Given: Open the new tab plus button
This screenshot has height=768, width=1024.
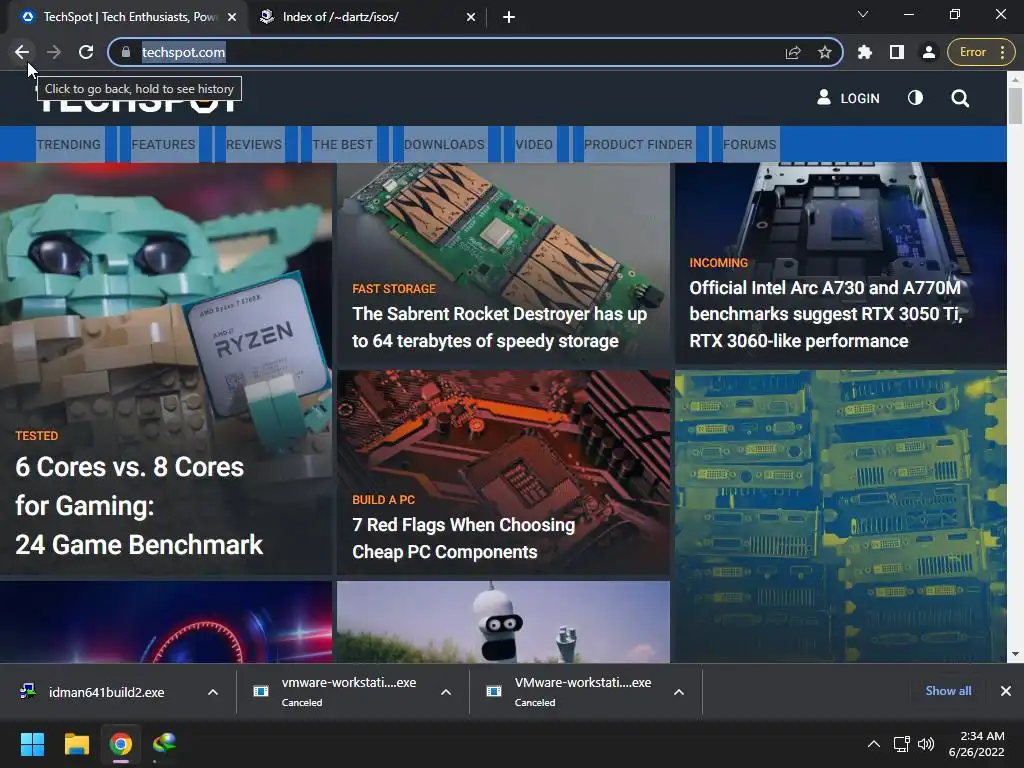Looking at the screenshot, I should (x=509, y=18).
